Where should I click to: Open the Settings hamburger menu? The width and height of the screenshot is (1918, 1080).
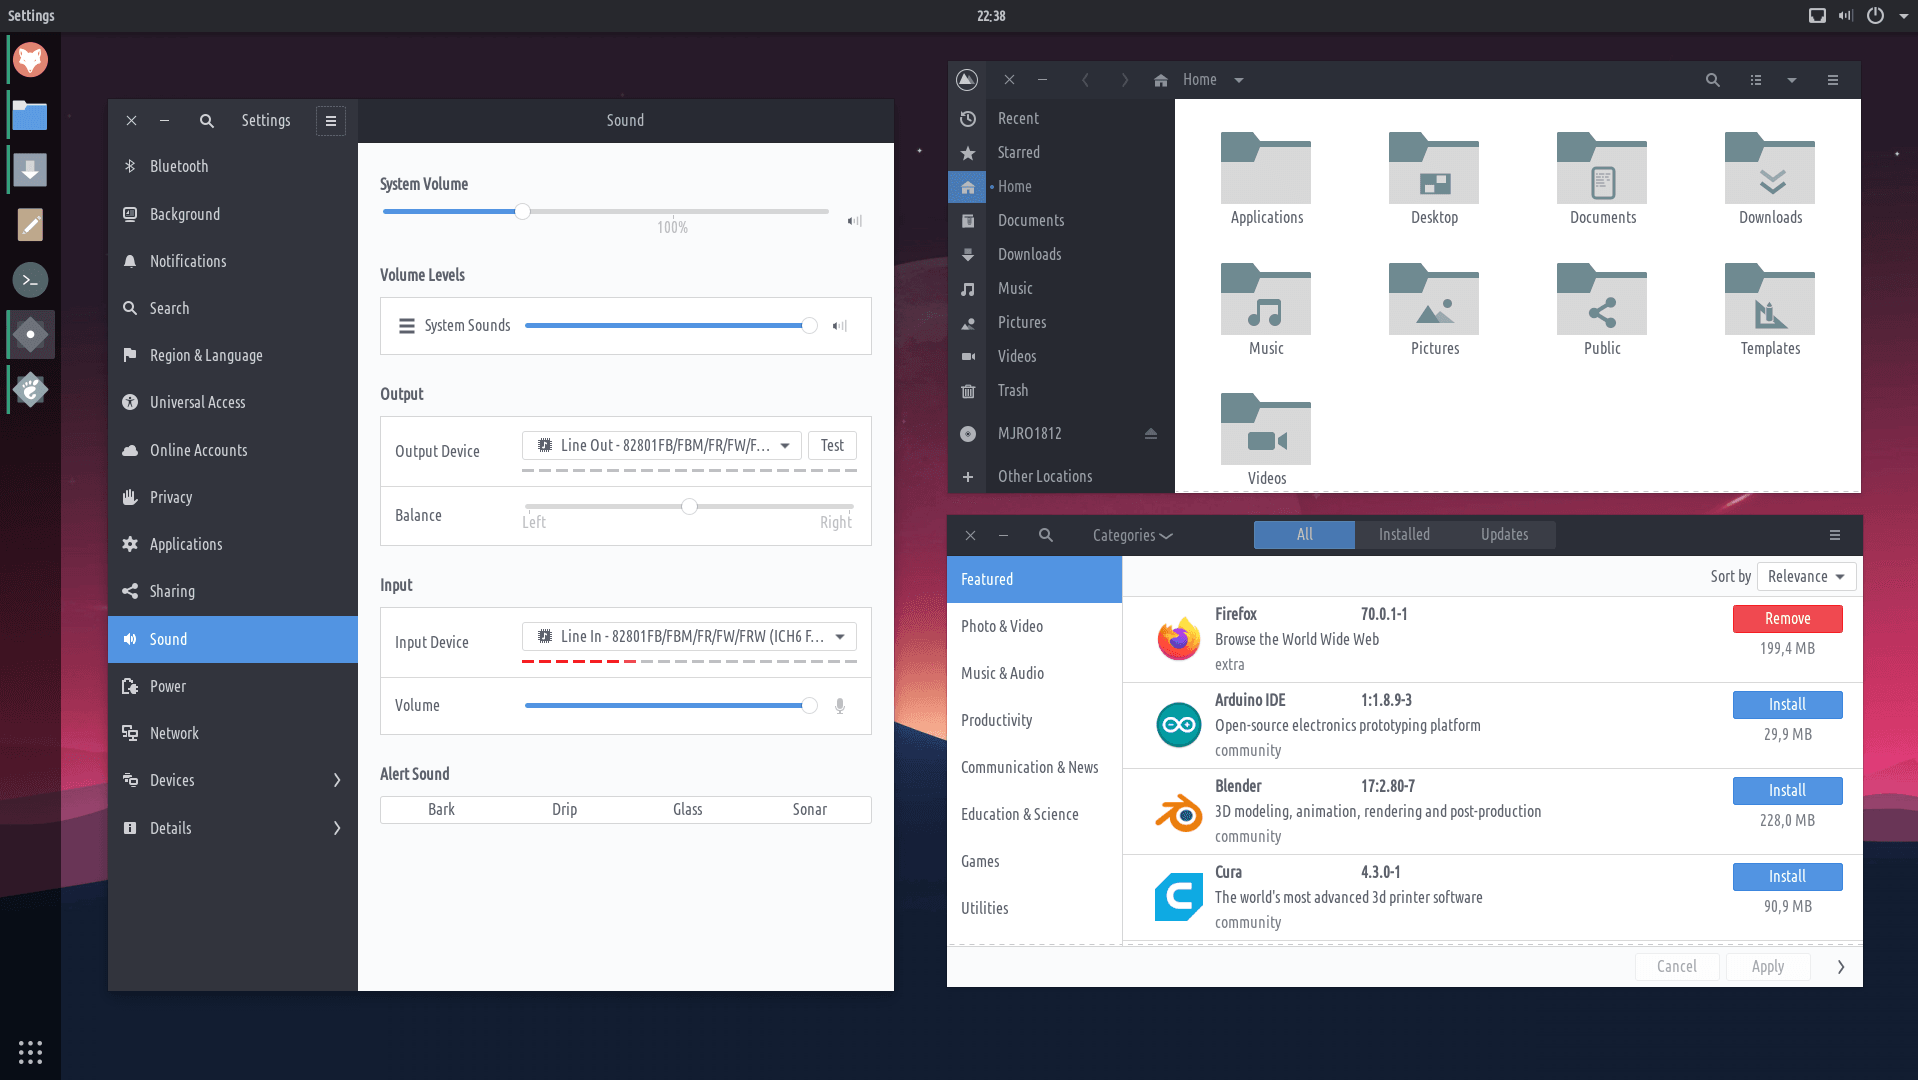330,121
